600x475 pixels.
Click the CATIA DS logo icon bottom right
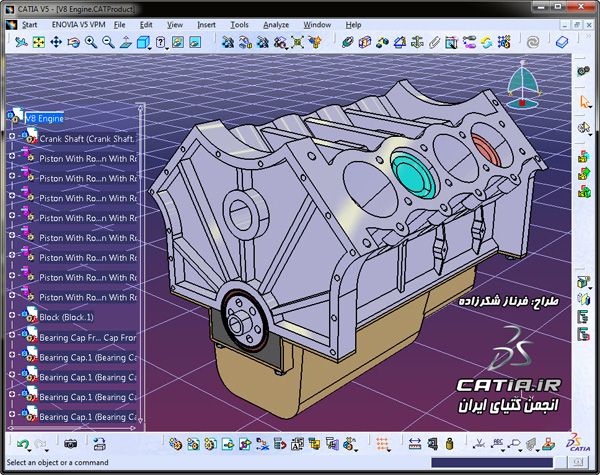click(x=578, y=442)
